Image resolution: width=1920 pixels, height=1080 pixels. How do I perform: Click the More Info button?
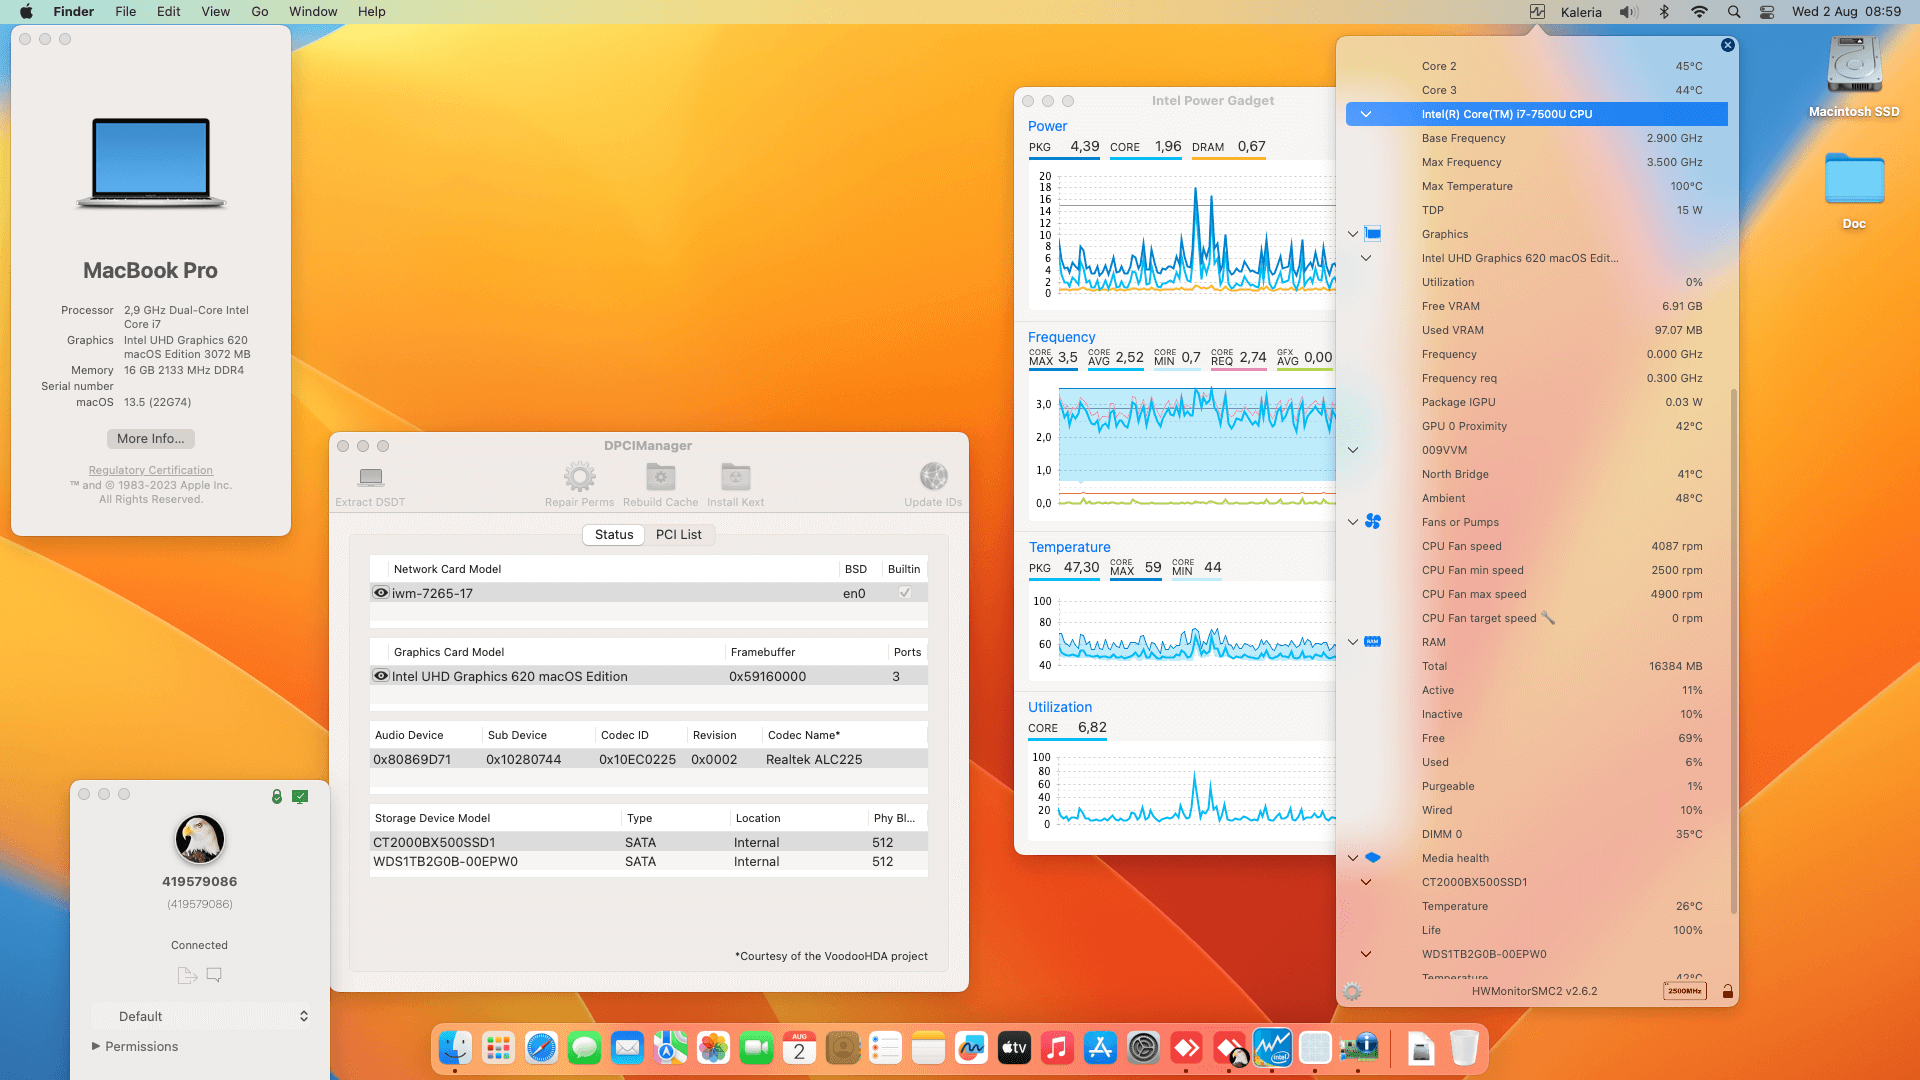point(150,438)
